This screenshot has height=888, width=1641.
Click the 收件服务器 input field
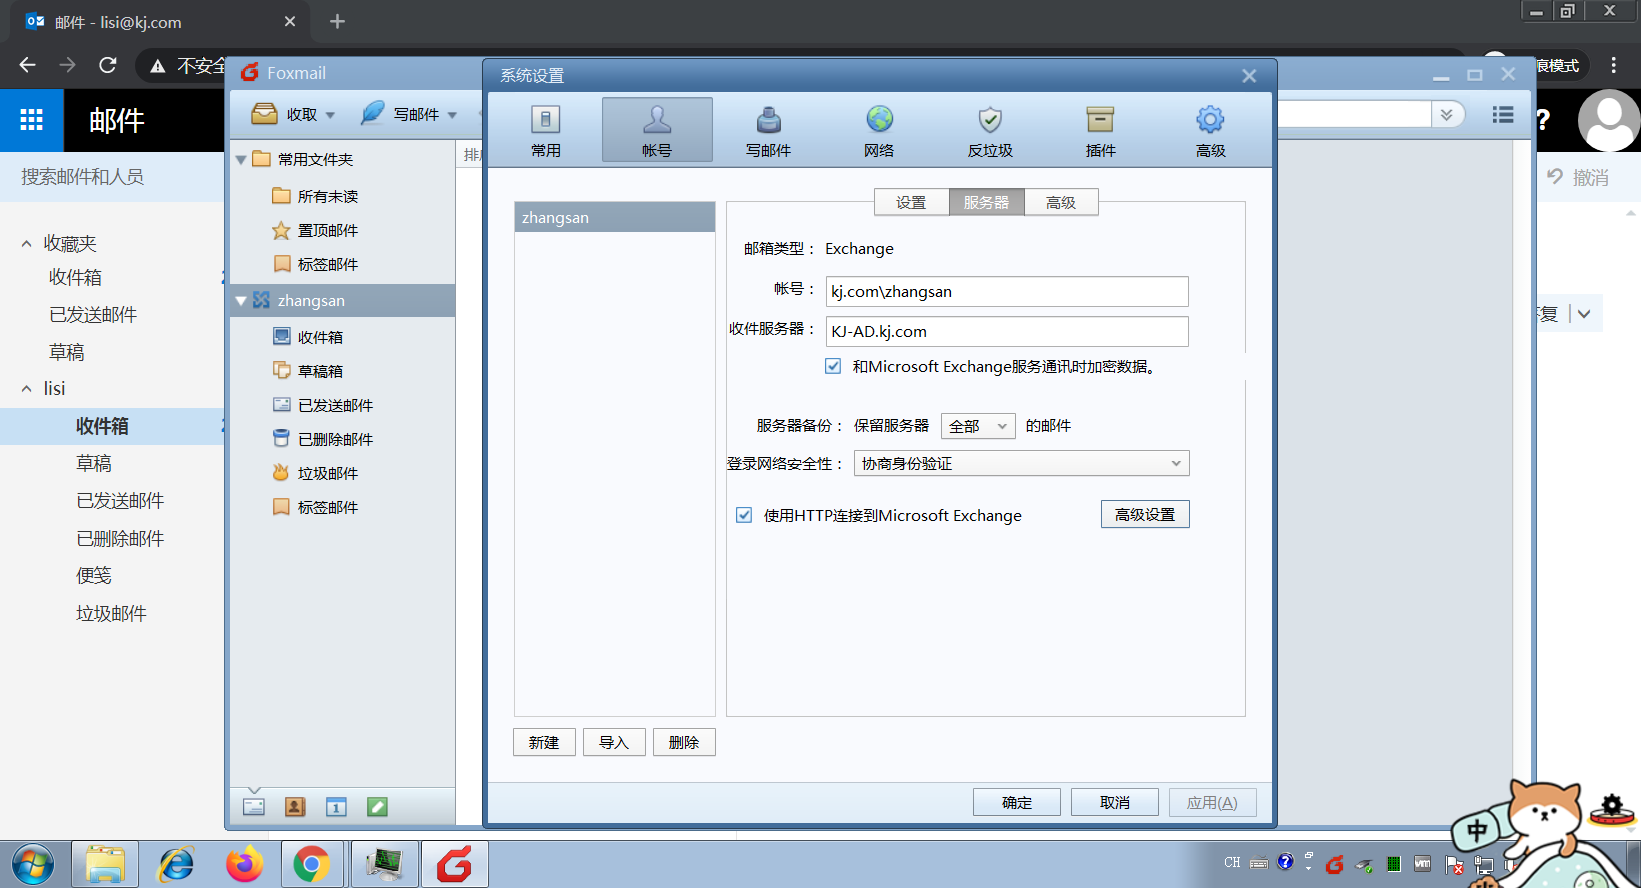click(x=1007, y=331)
